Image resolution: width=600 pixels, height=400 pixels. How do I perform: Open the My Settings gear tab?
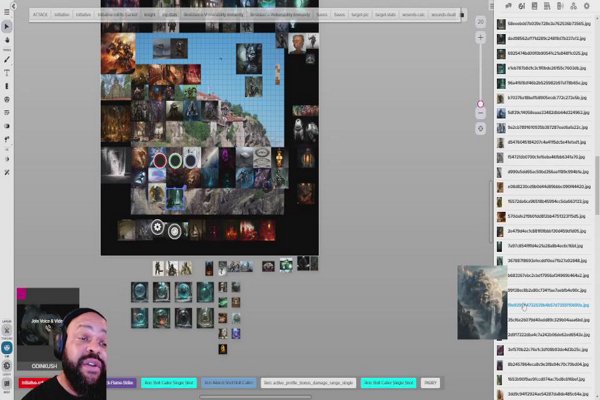(x=586, y=6)
